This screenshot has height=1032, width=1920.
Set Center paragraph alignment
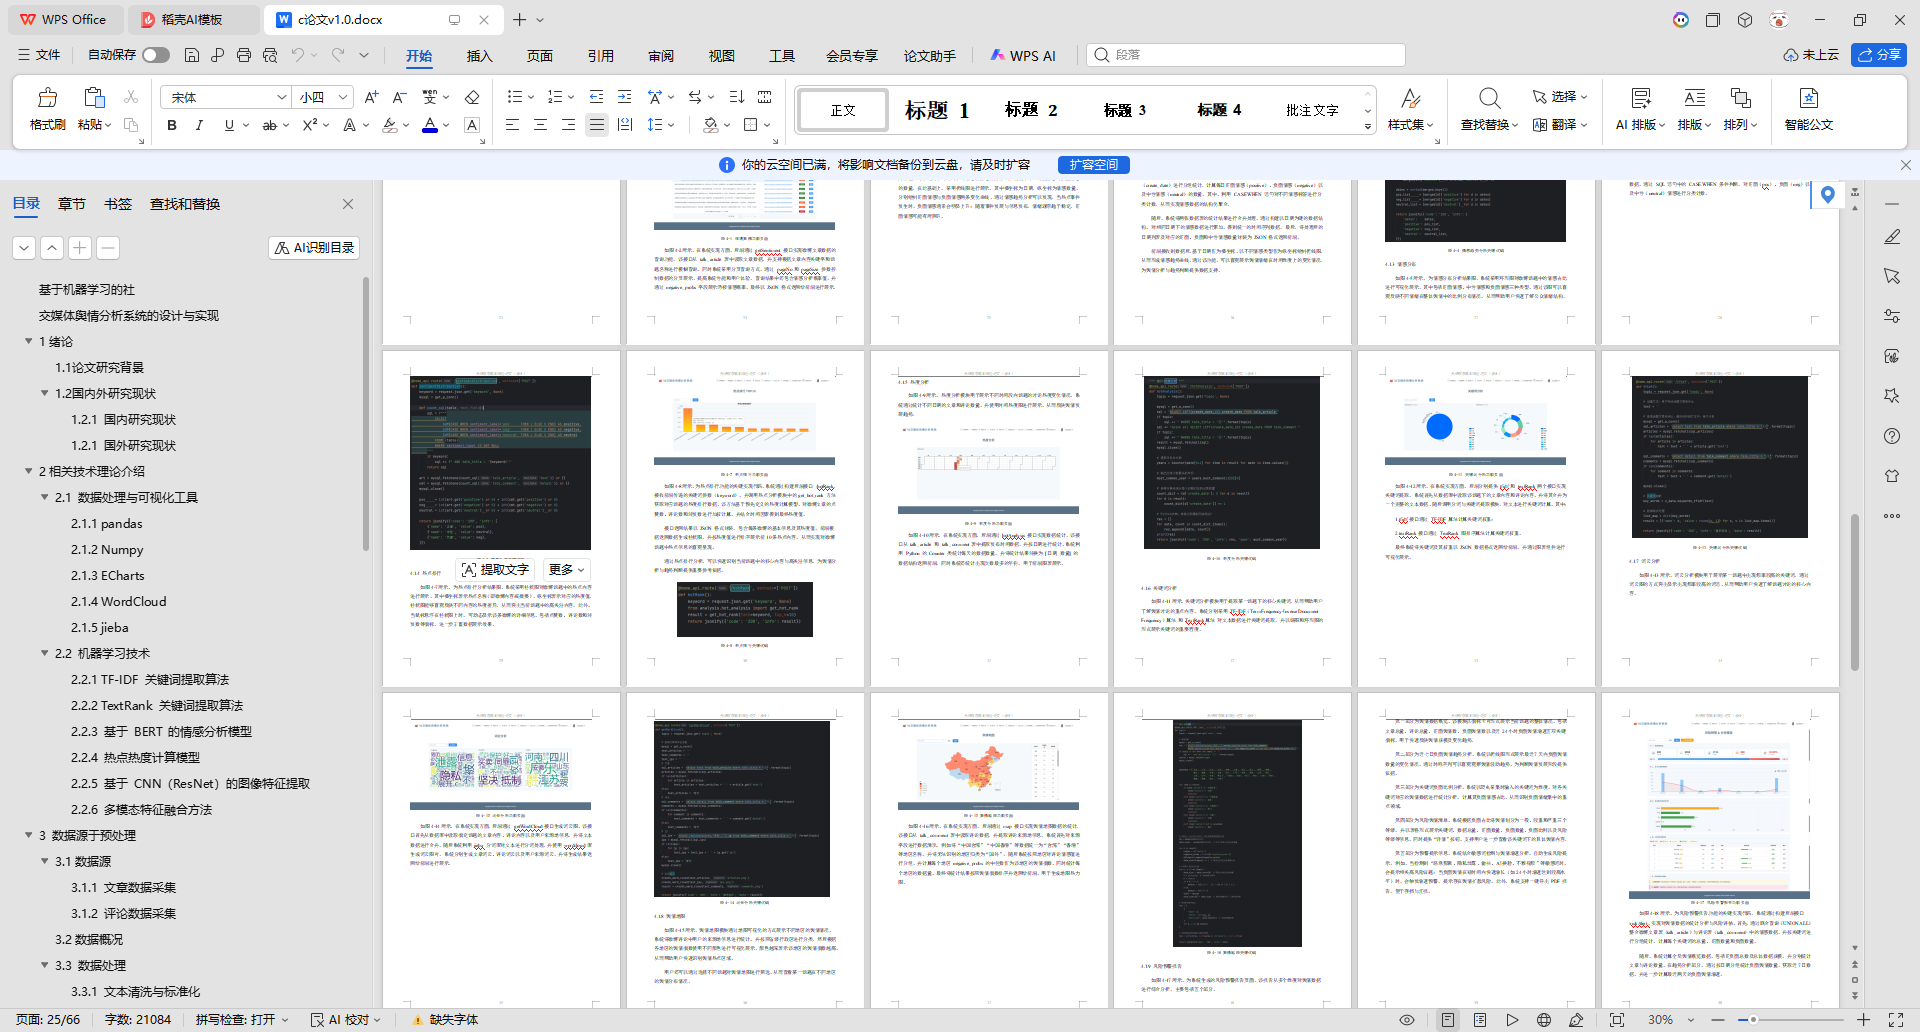pos(540,125)
